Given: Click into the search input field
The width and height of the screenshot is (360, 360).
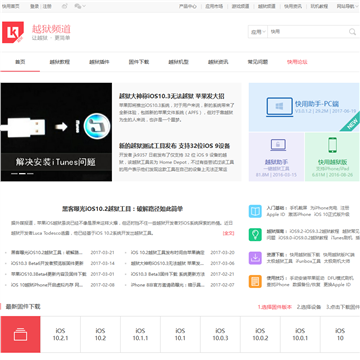Looking at the screenshot, I should click(x=308, y=32).
